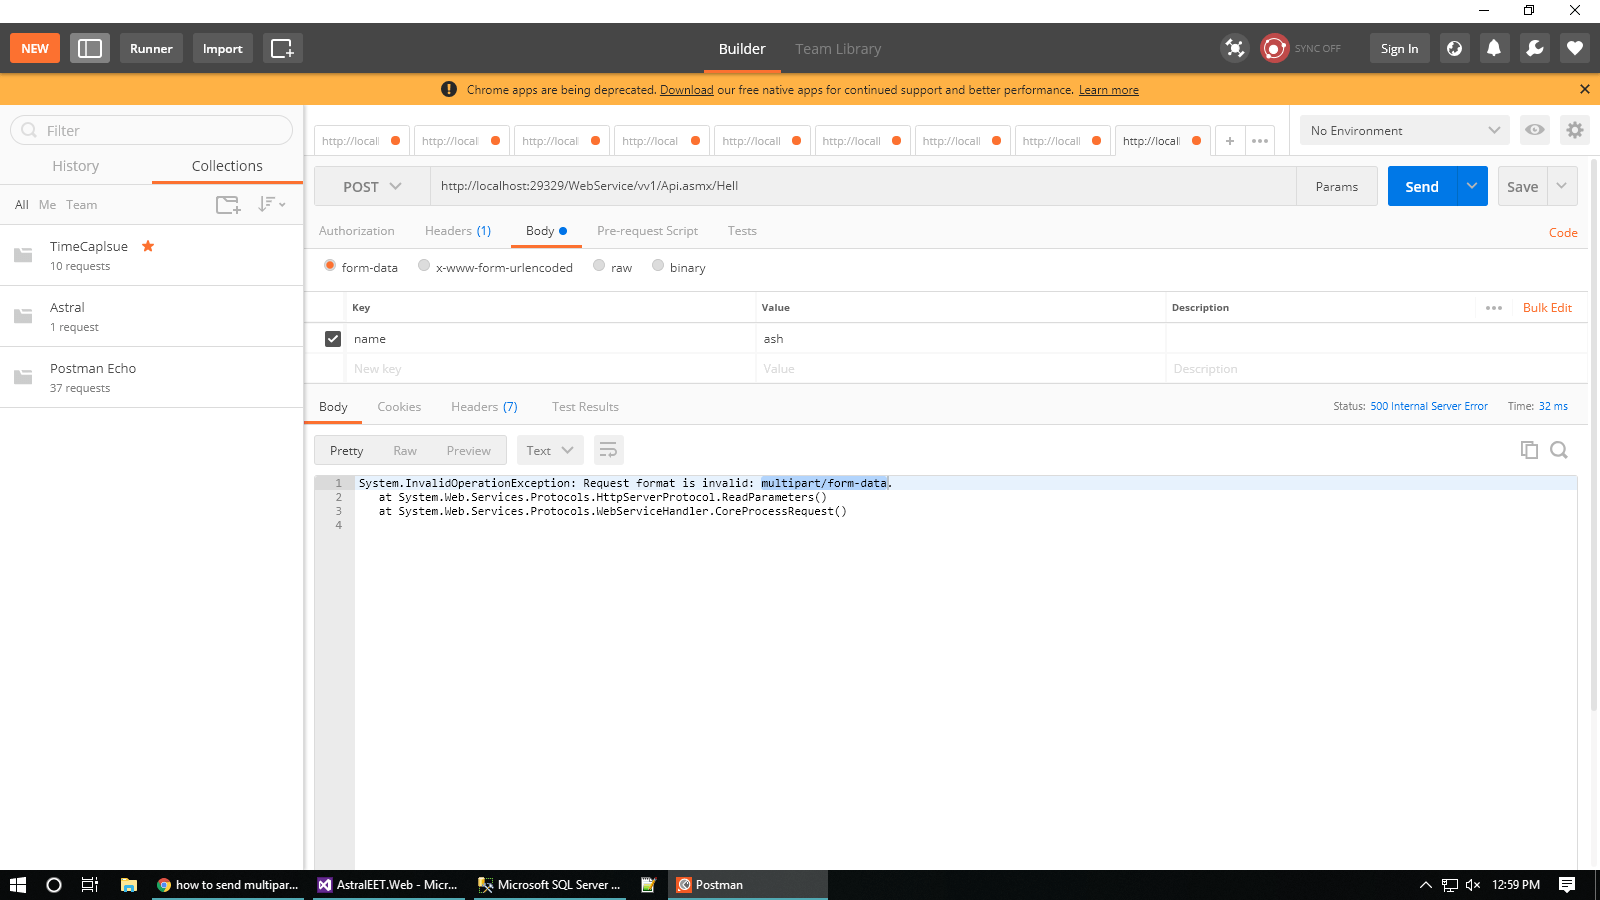Open the Team Library view

838,48
